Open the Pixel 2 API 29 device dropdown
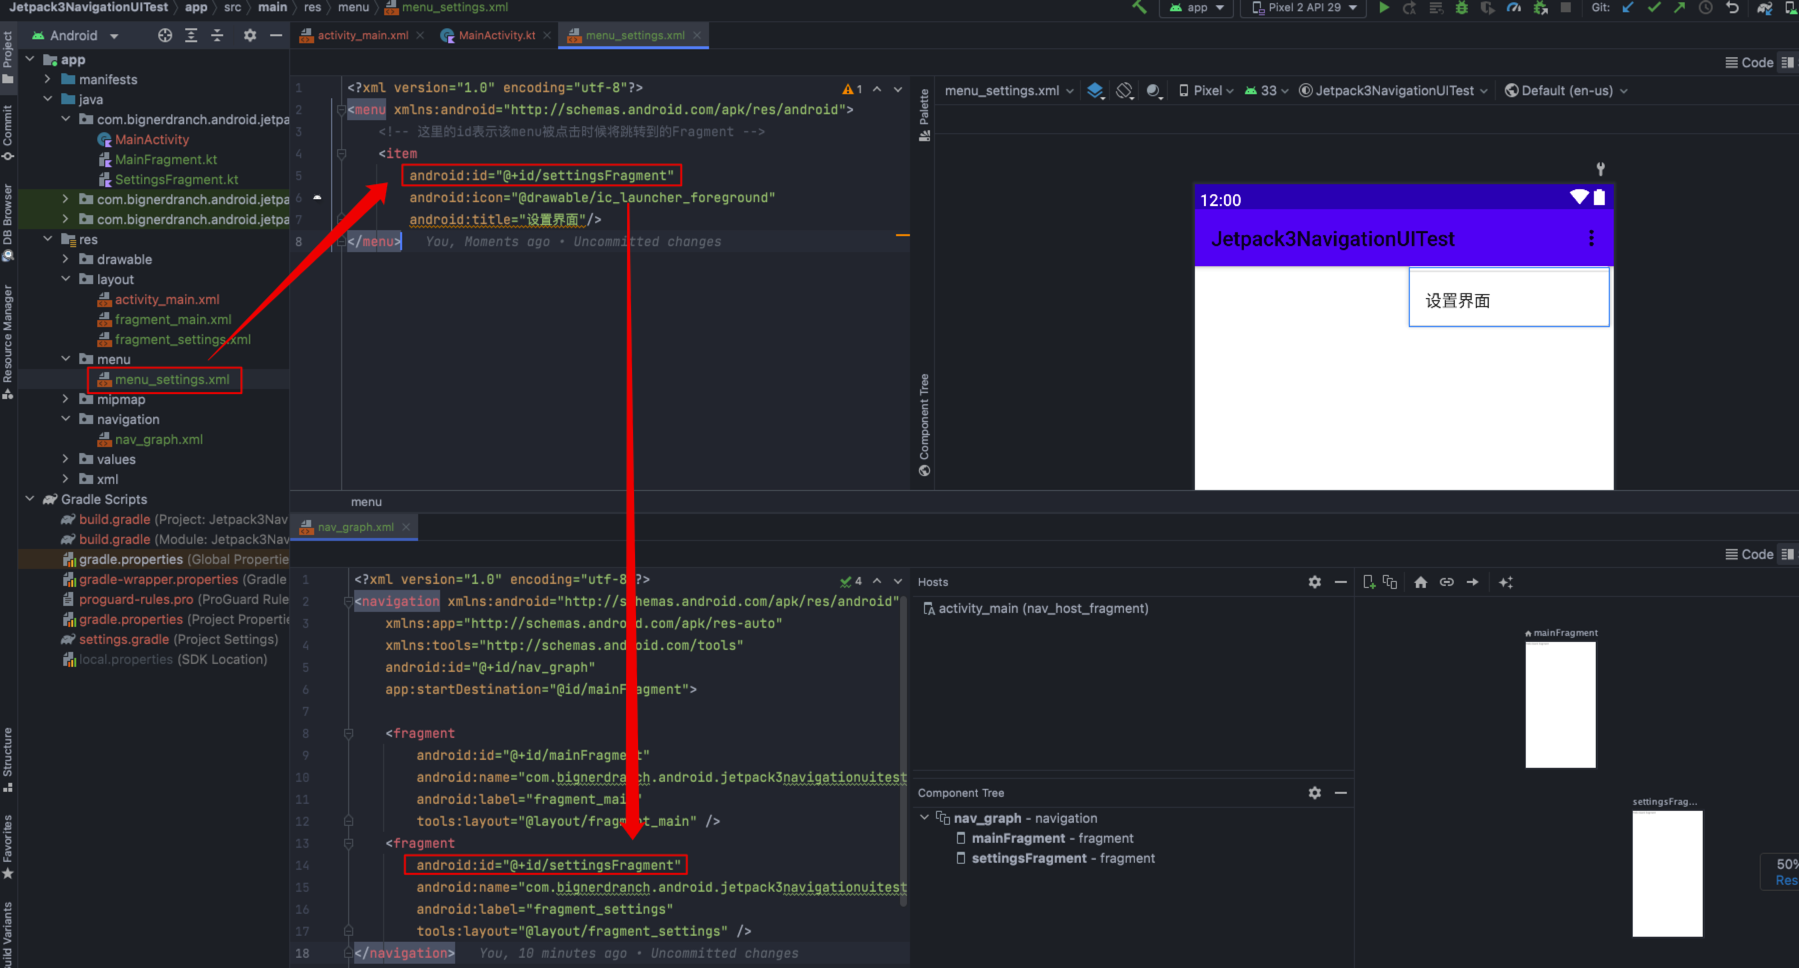Screen dimensions: 1799x968 pyautogui.click(x=1304, y=8)
